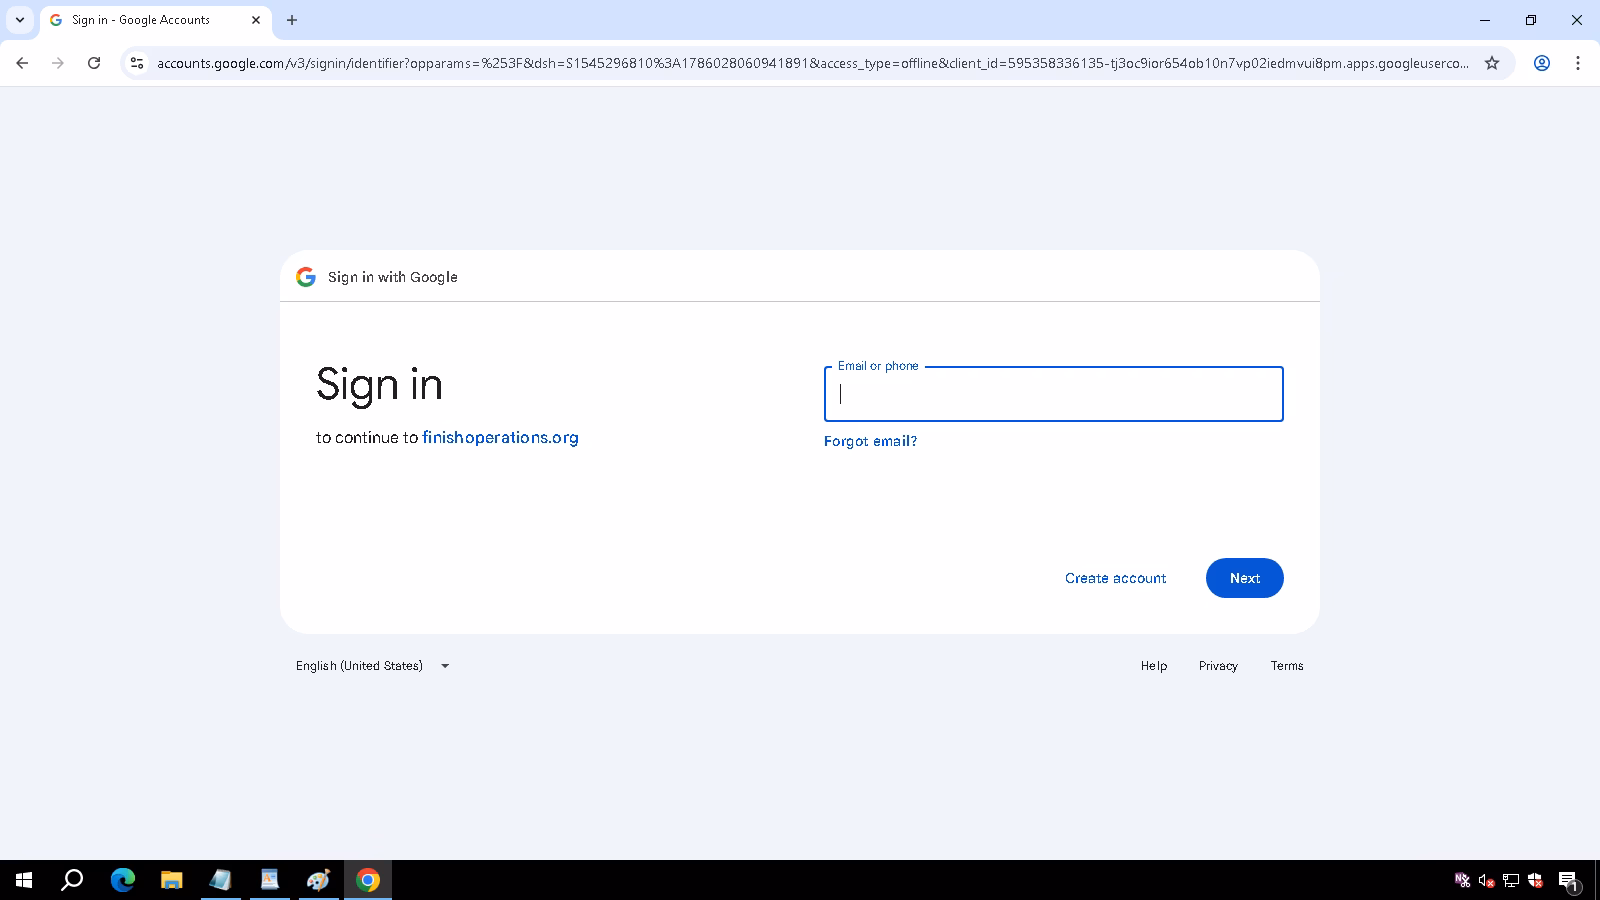Open the Terms link
This screenshot has width=1600, height=900.
(x=1287, y=666)
